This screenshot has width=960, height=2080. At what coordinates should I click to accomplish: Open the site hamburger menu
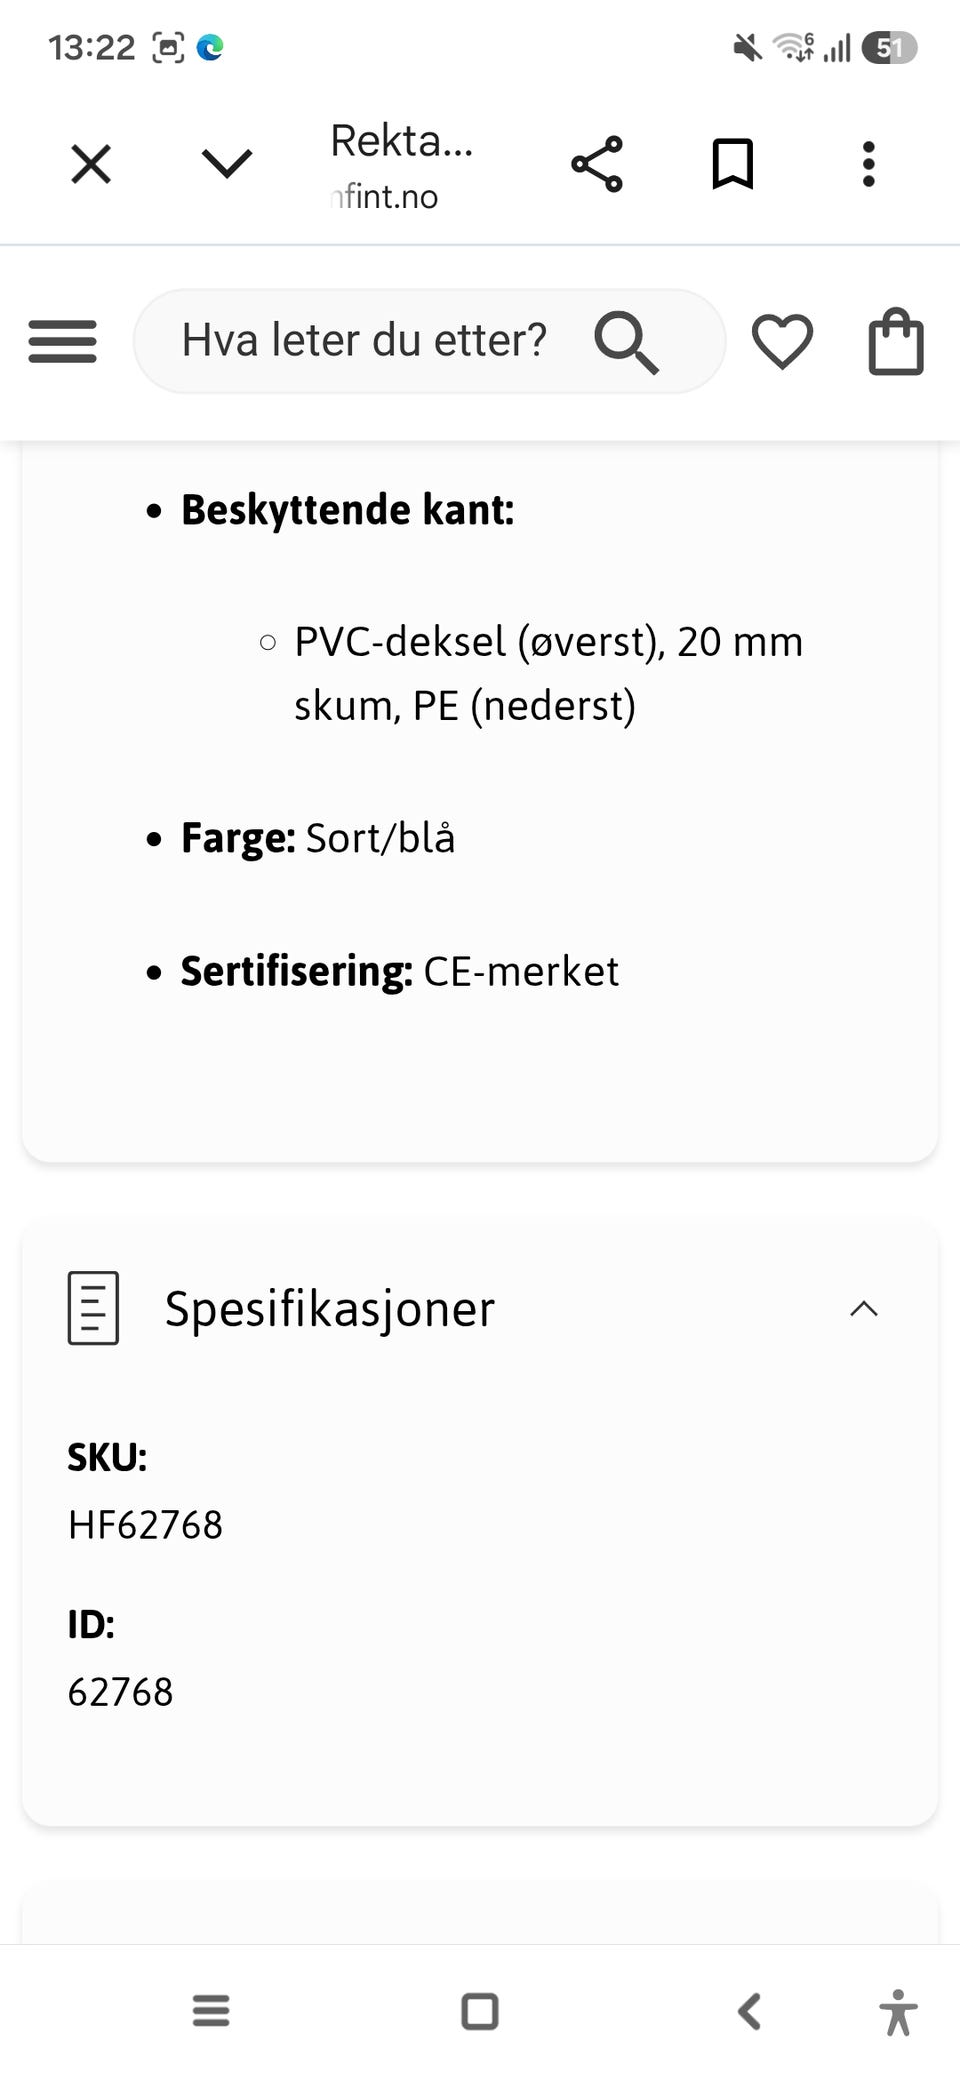[x=63, y=341]
